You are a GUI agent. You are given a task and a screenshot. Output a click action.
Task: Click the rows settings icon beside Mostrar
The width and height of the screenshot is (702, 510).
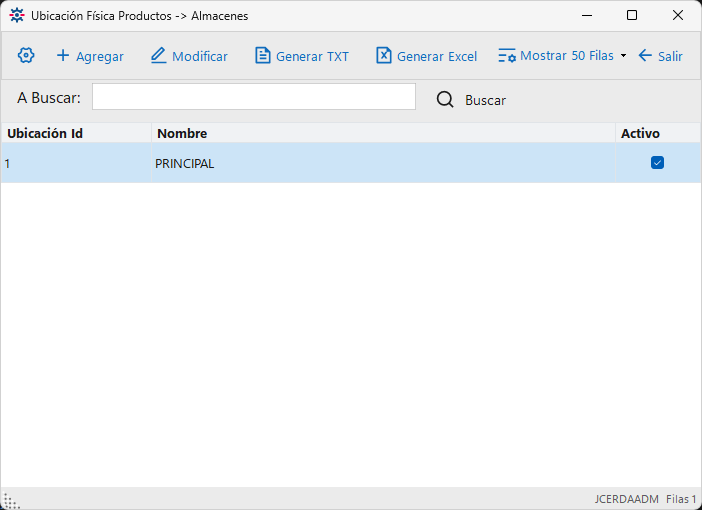pos(507,56)
